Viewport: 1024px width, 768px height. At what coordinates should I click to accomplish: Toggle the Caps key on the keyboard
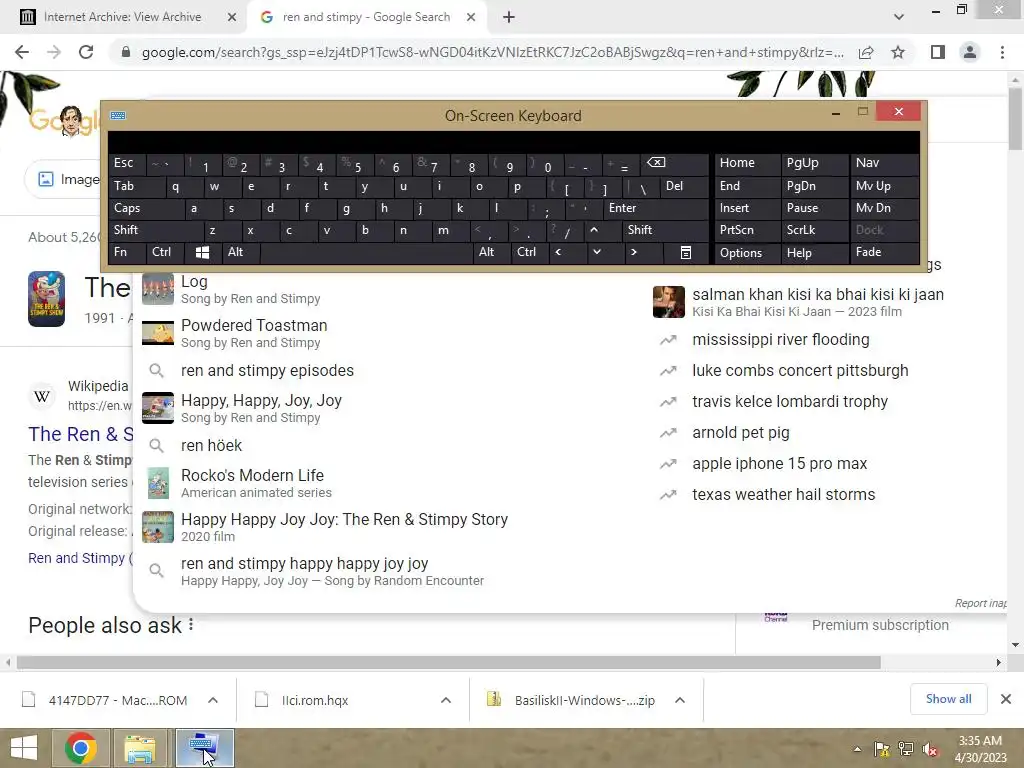pyautogui.click(x=146, y=208)
